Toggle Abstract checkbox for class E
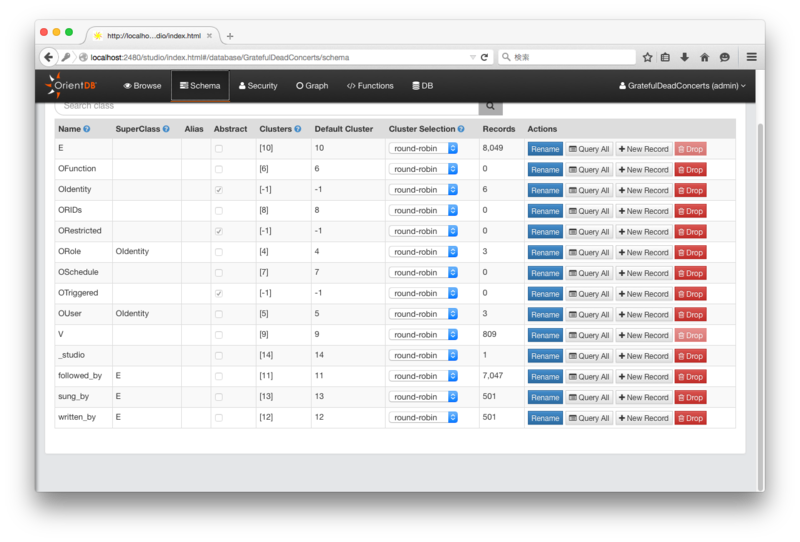 219,149
